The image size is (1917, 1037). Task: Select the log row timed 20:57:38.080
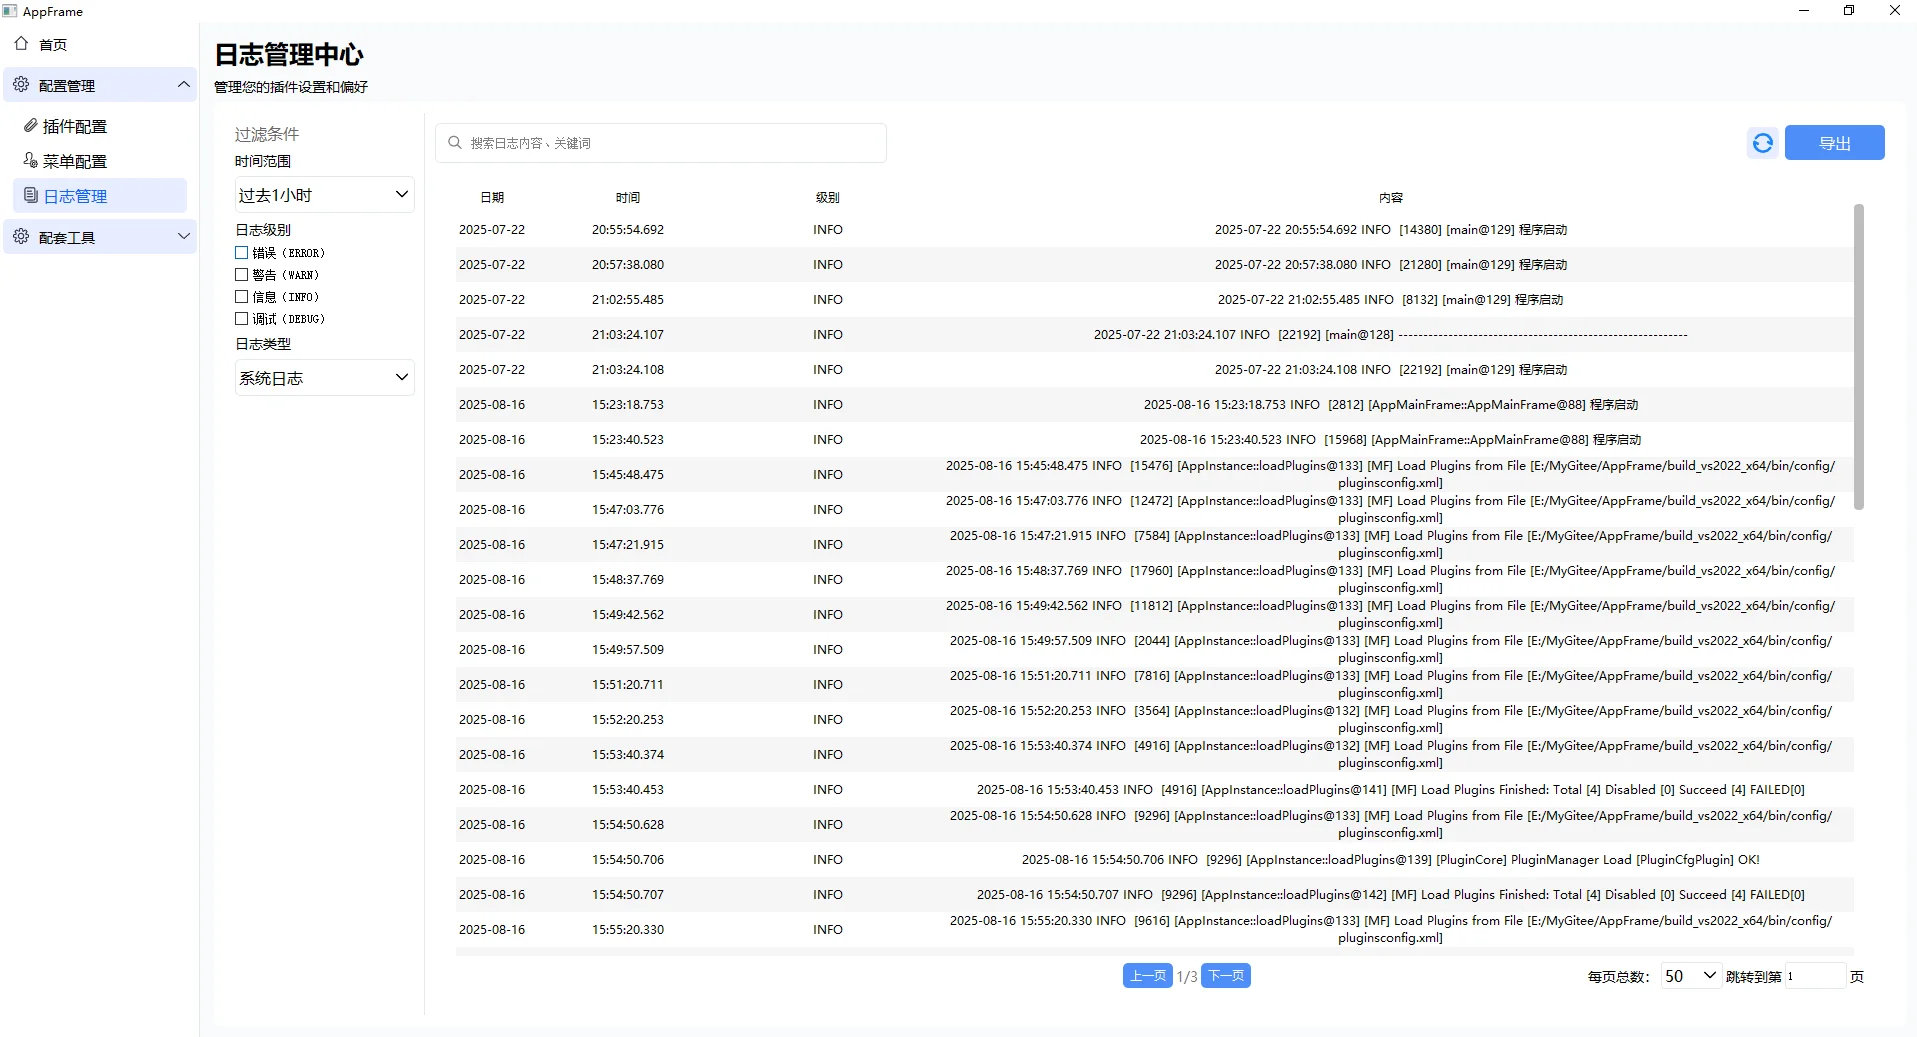coord(1155,265)
